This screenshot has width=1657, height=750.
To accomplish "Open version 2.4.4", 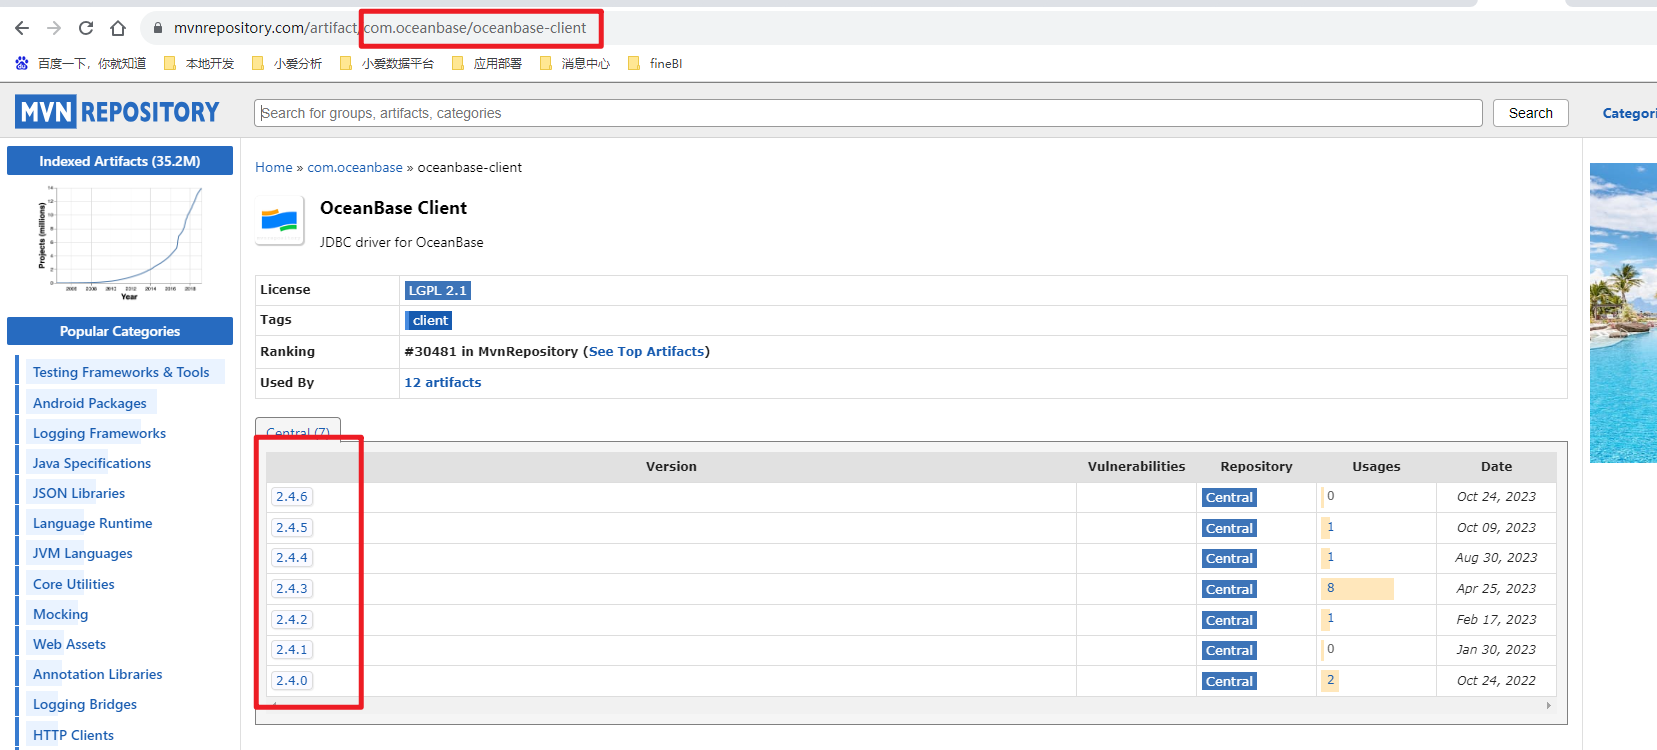I will (292, 558).
